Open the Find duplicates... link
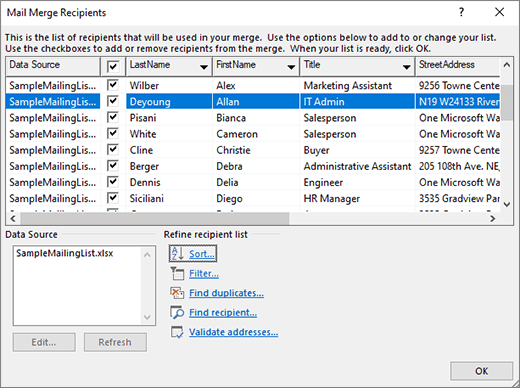 pos(226,293)
